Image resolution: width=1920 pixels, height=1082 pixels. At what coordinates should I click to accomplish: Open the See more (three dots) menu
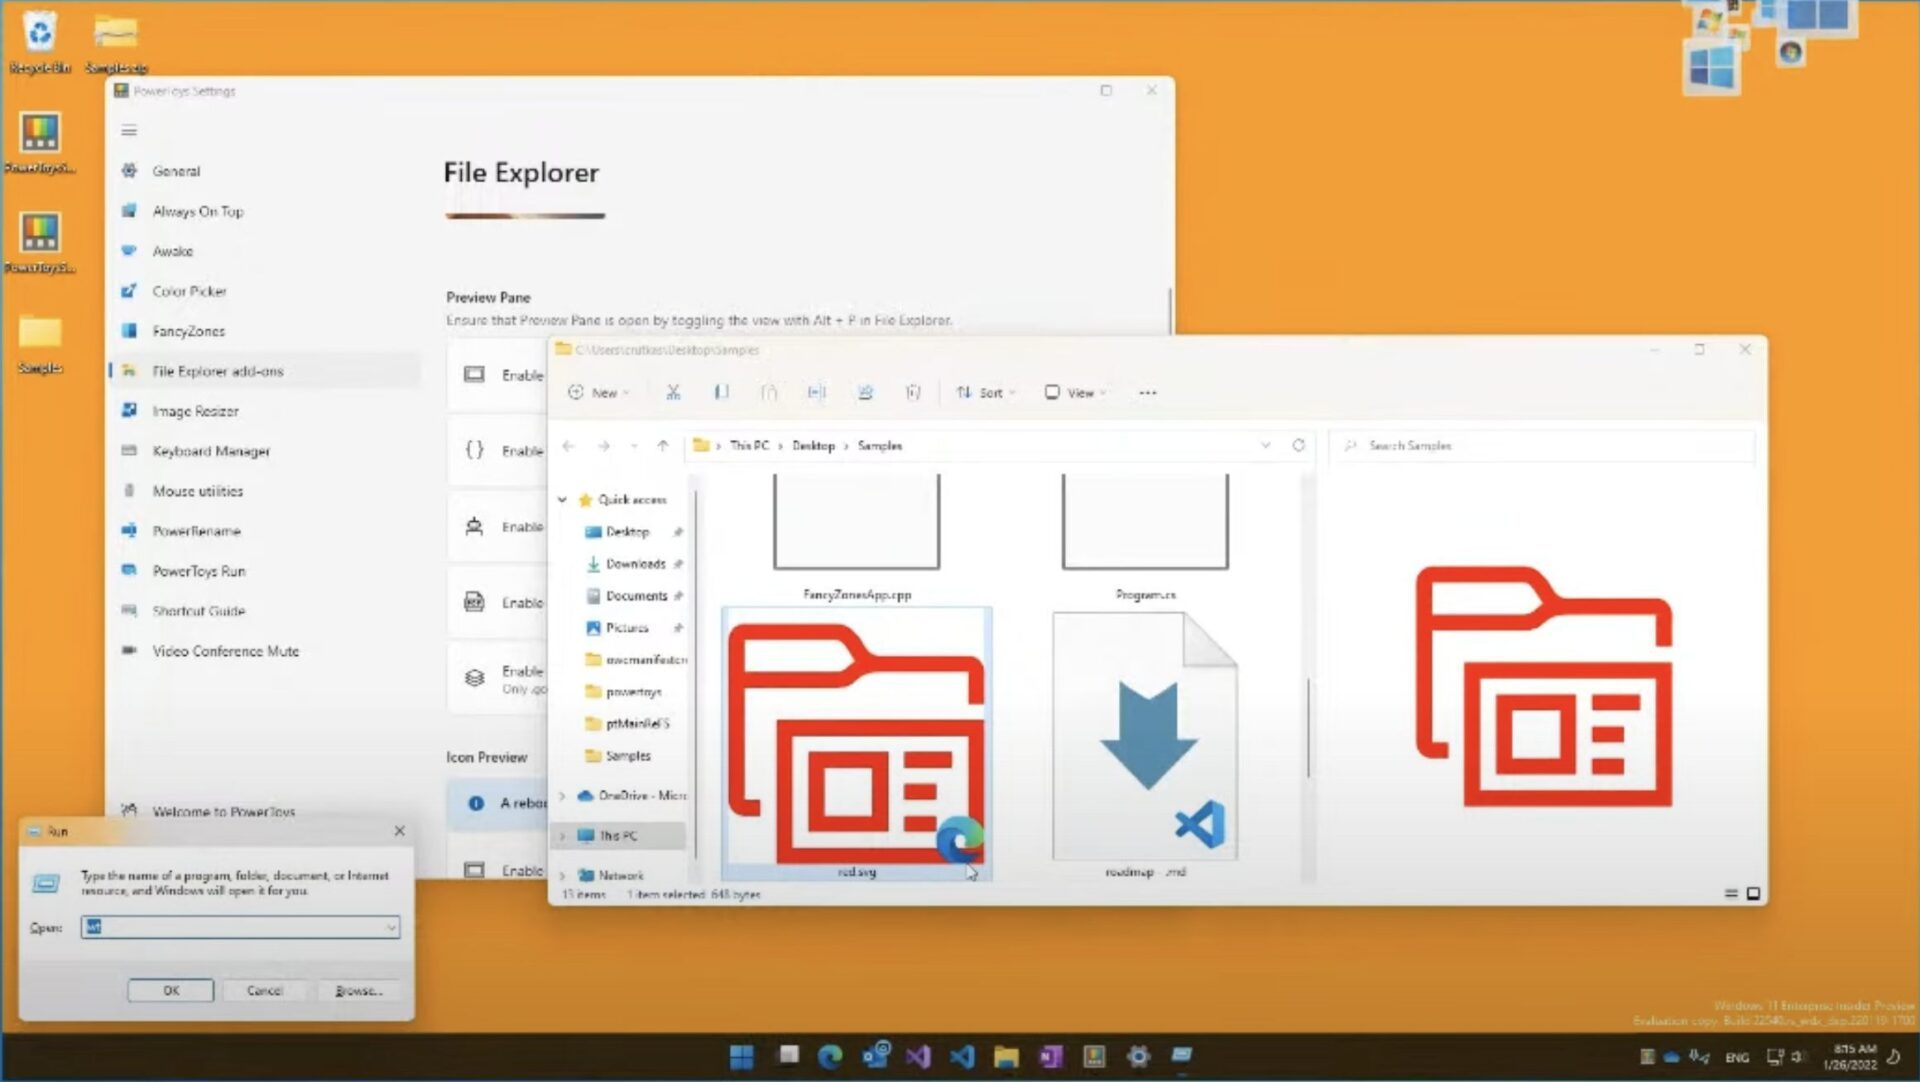click(1148, 393)
